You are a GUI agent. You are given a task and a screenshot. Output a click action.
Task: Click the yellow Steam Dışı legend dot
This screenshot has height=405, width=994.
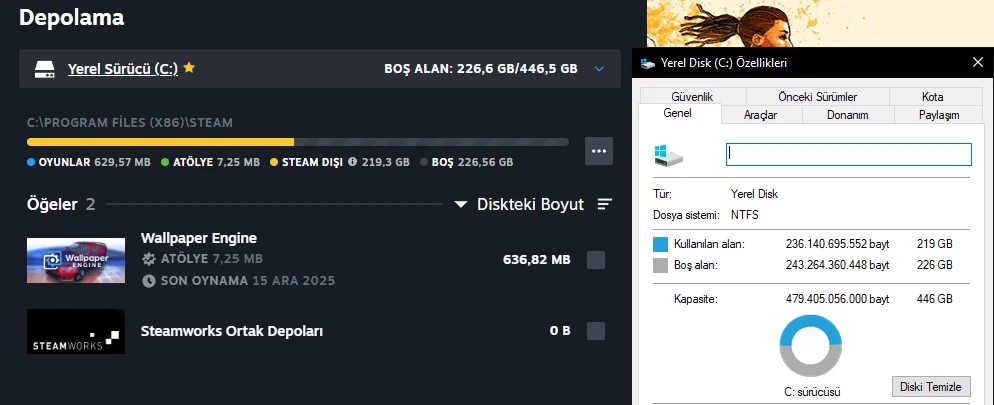click(x=274, y=162)
